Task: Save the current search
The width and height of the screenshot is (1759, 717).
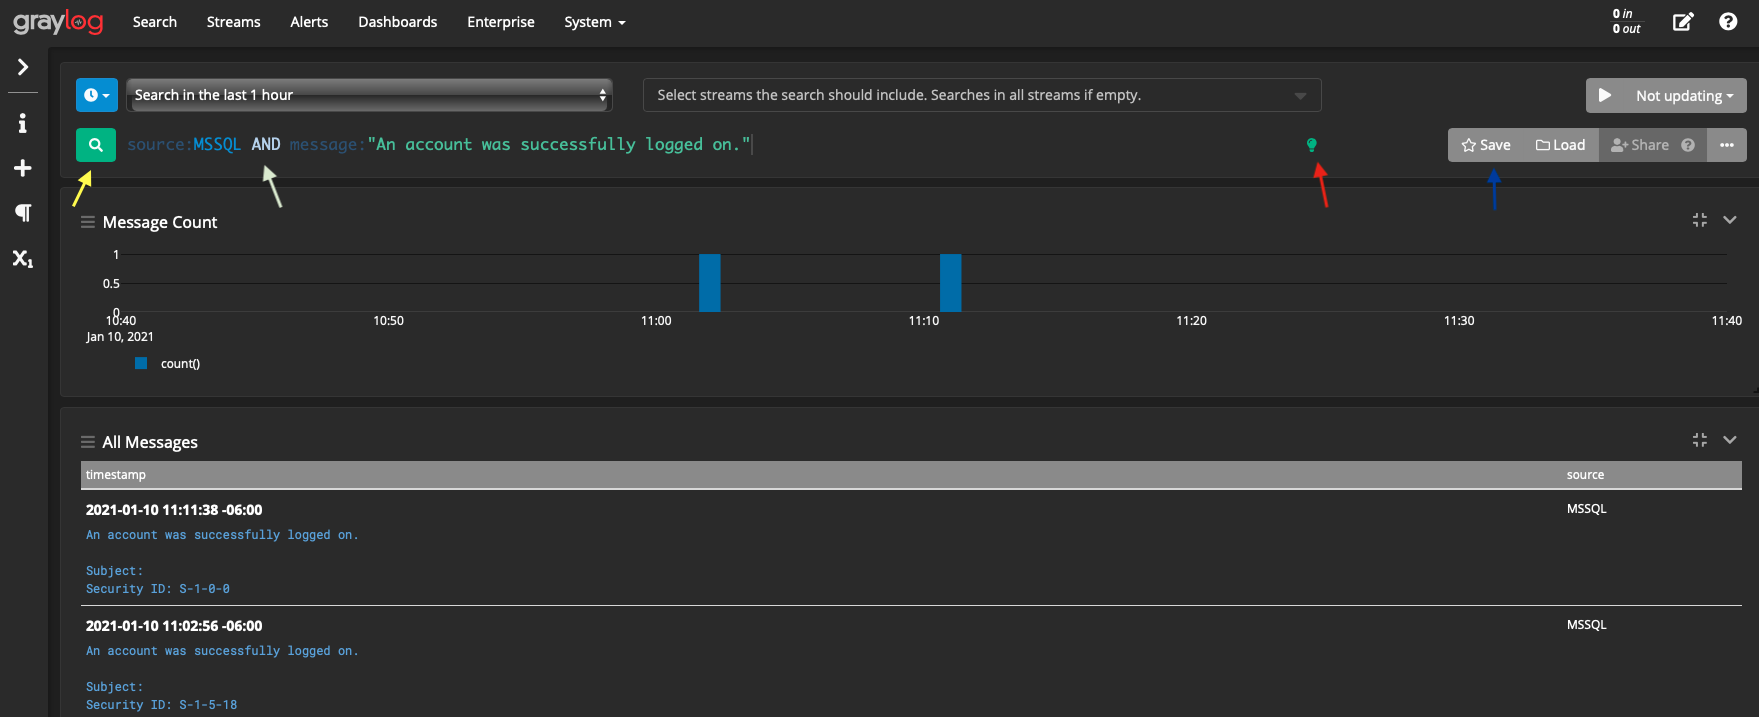Action: [x=1486, y=145]
